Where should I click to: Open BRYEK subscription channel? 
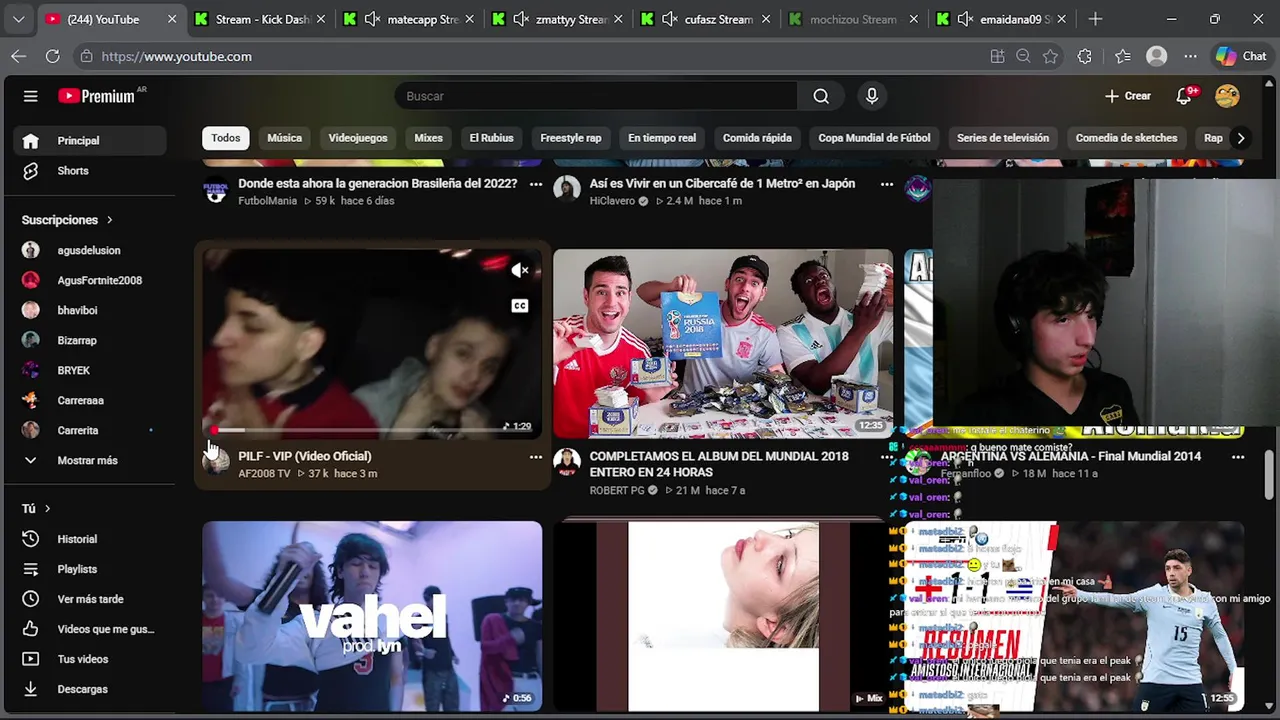click(90, 371)
